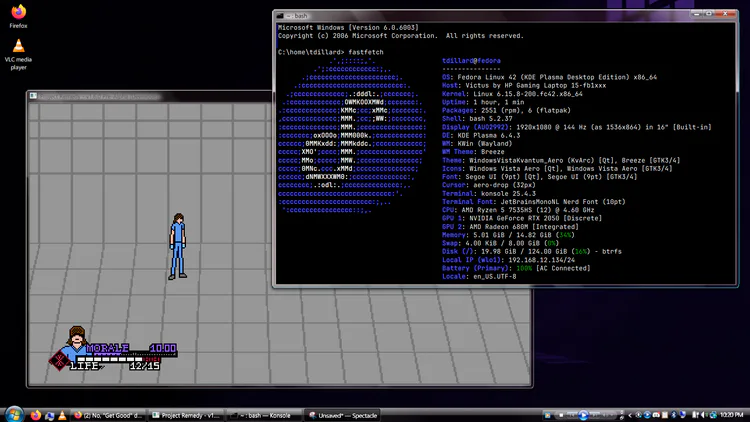Click the media player next track button in the taskbar
This screenshot has height=422, width=750.
click(x=595, y=414)
